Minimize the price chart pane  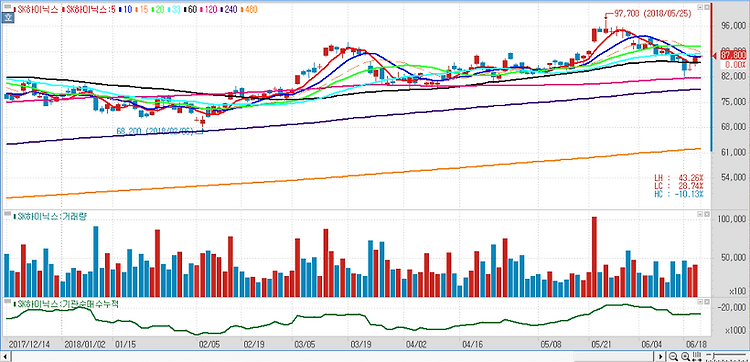(700, 7)
